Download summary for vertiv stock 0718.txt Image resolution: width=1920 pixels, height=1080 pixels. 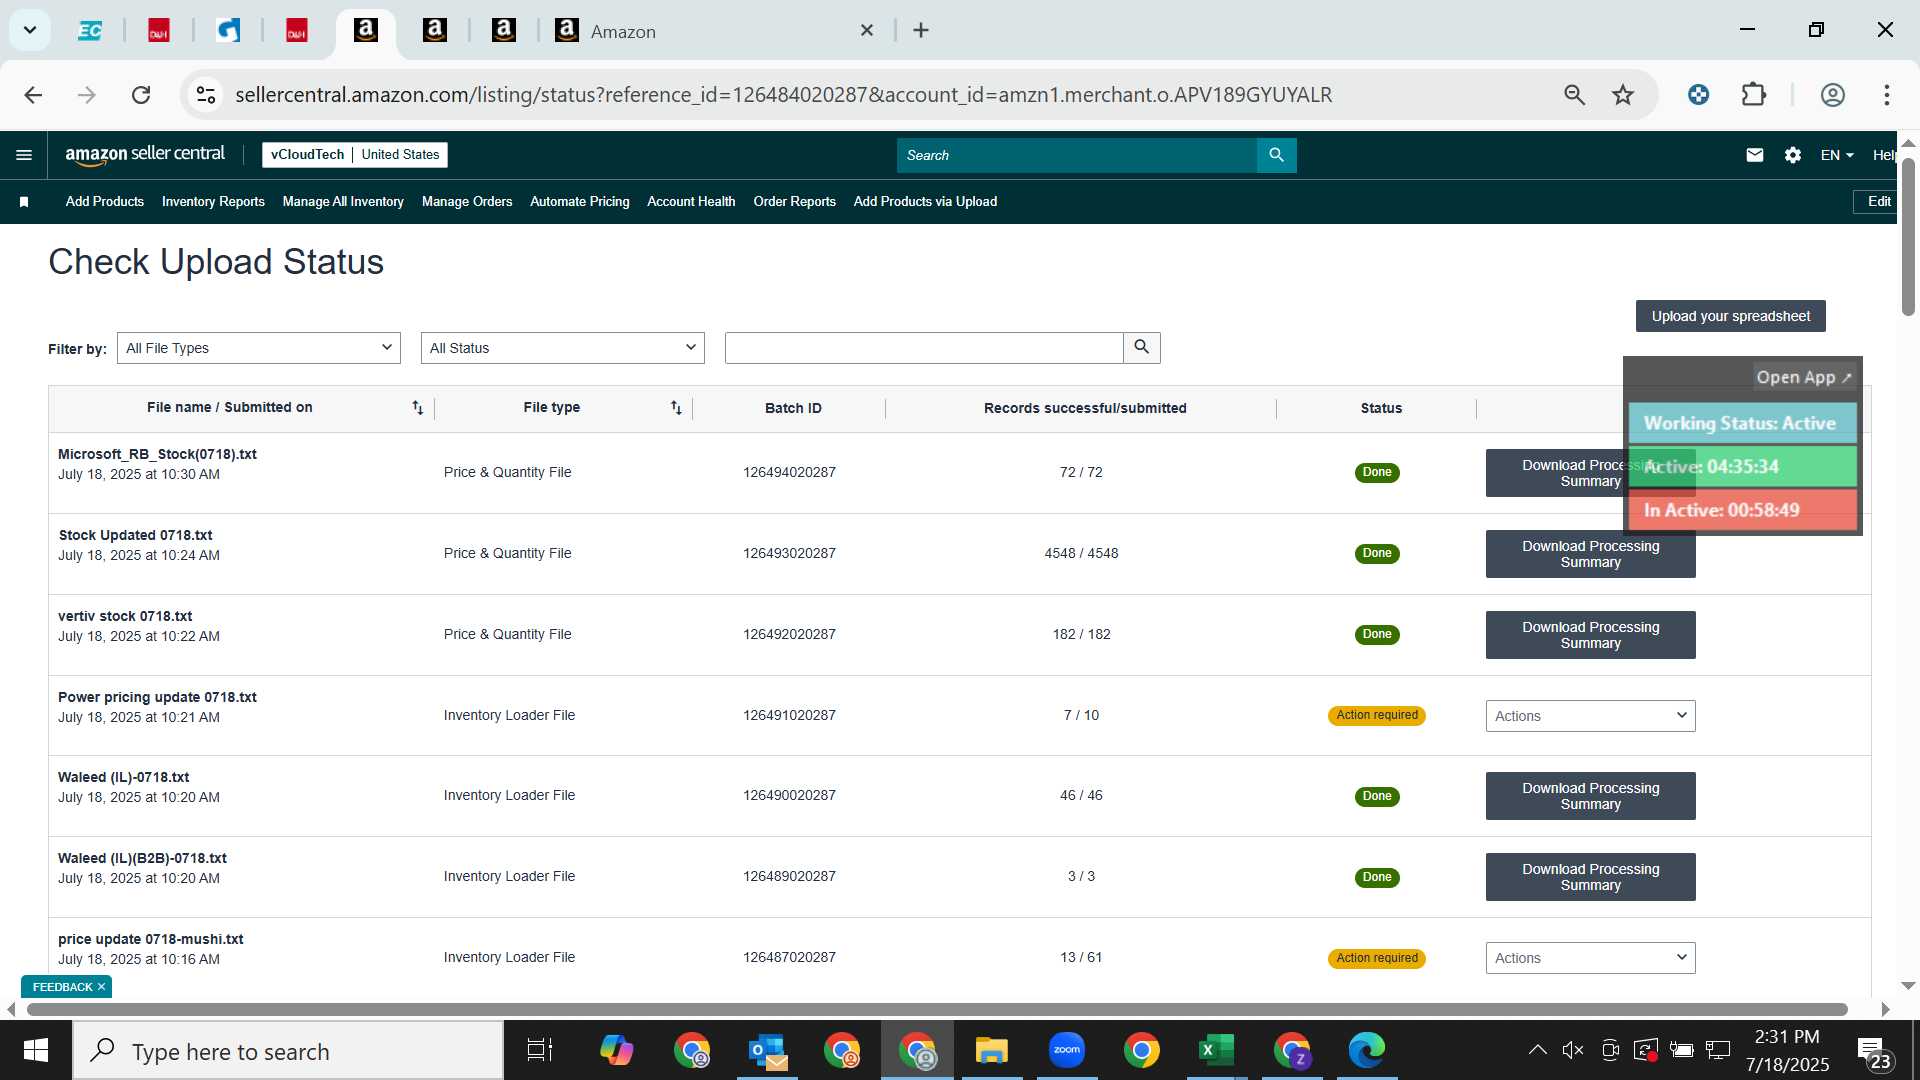pyautogui.click(x=1590, y=635)
